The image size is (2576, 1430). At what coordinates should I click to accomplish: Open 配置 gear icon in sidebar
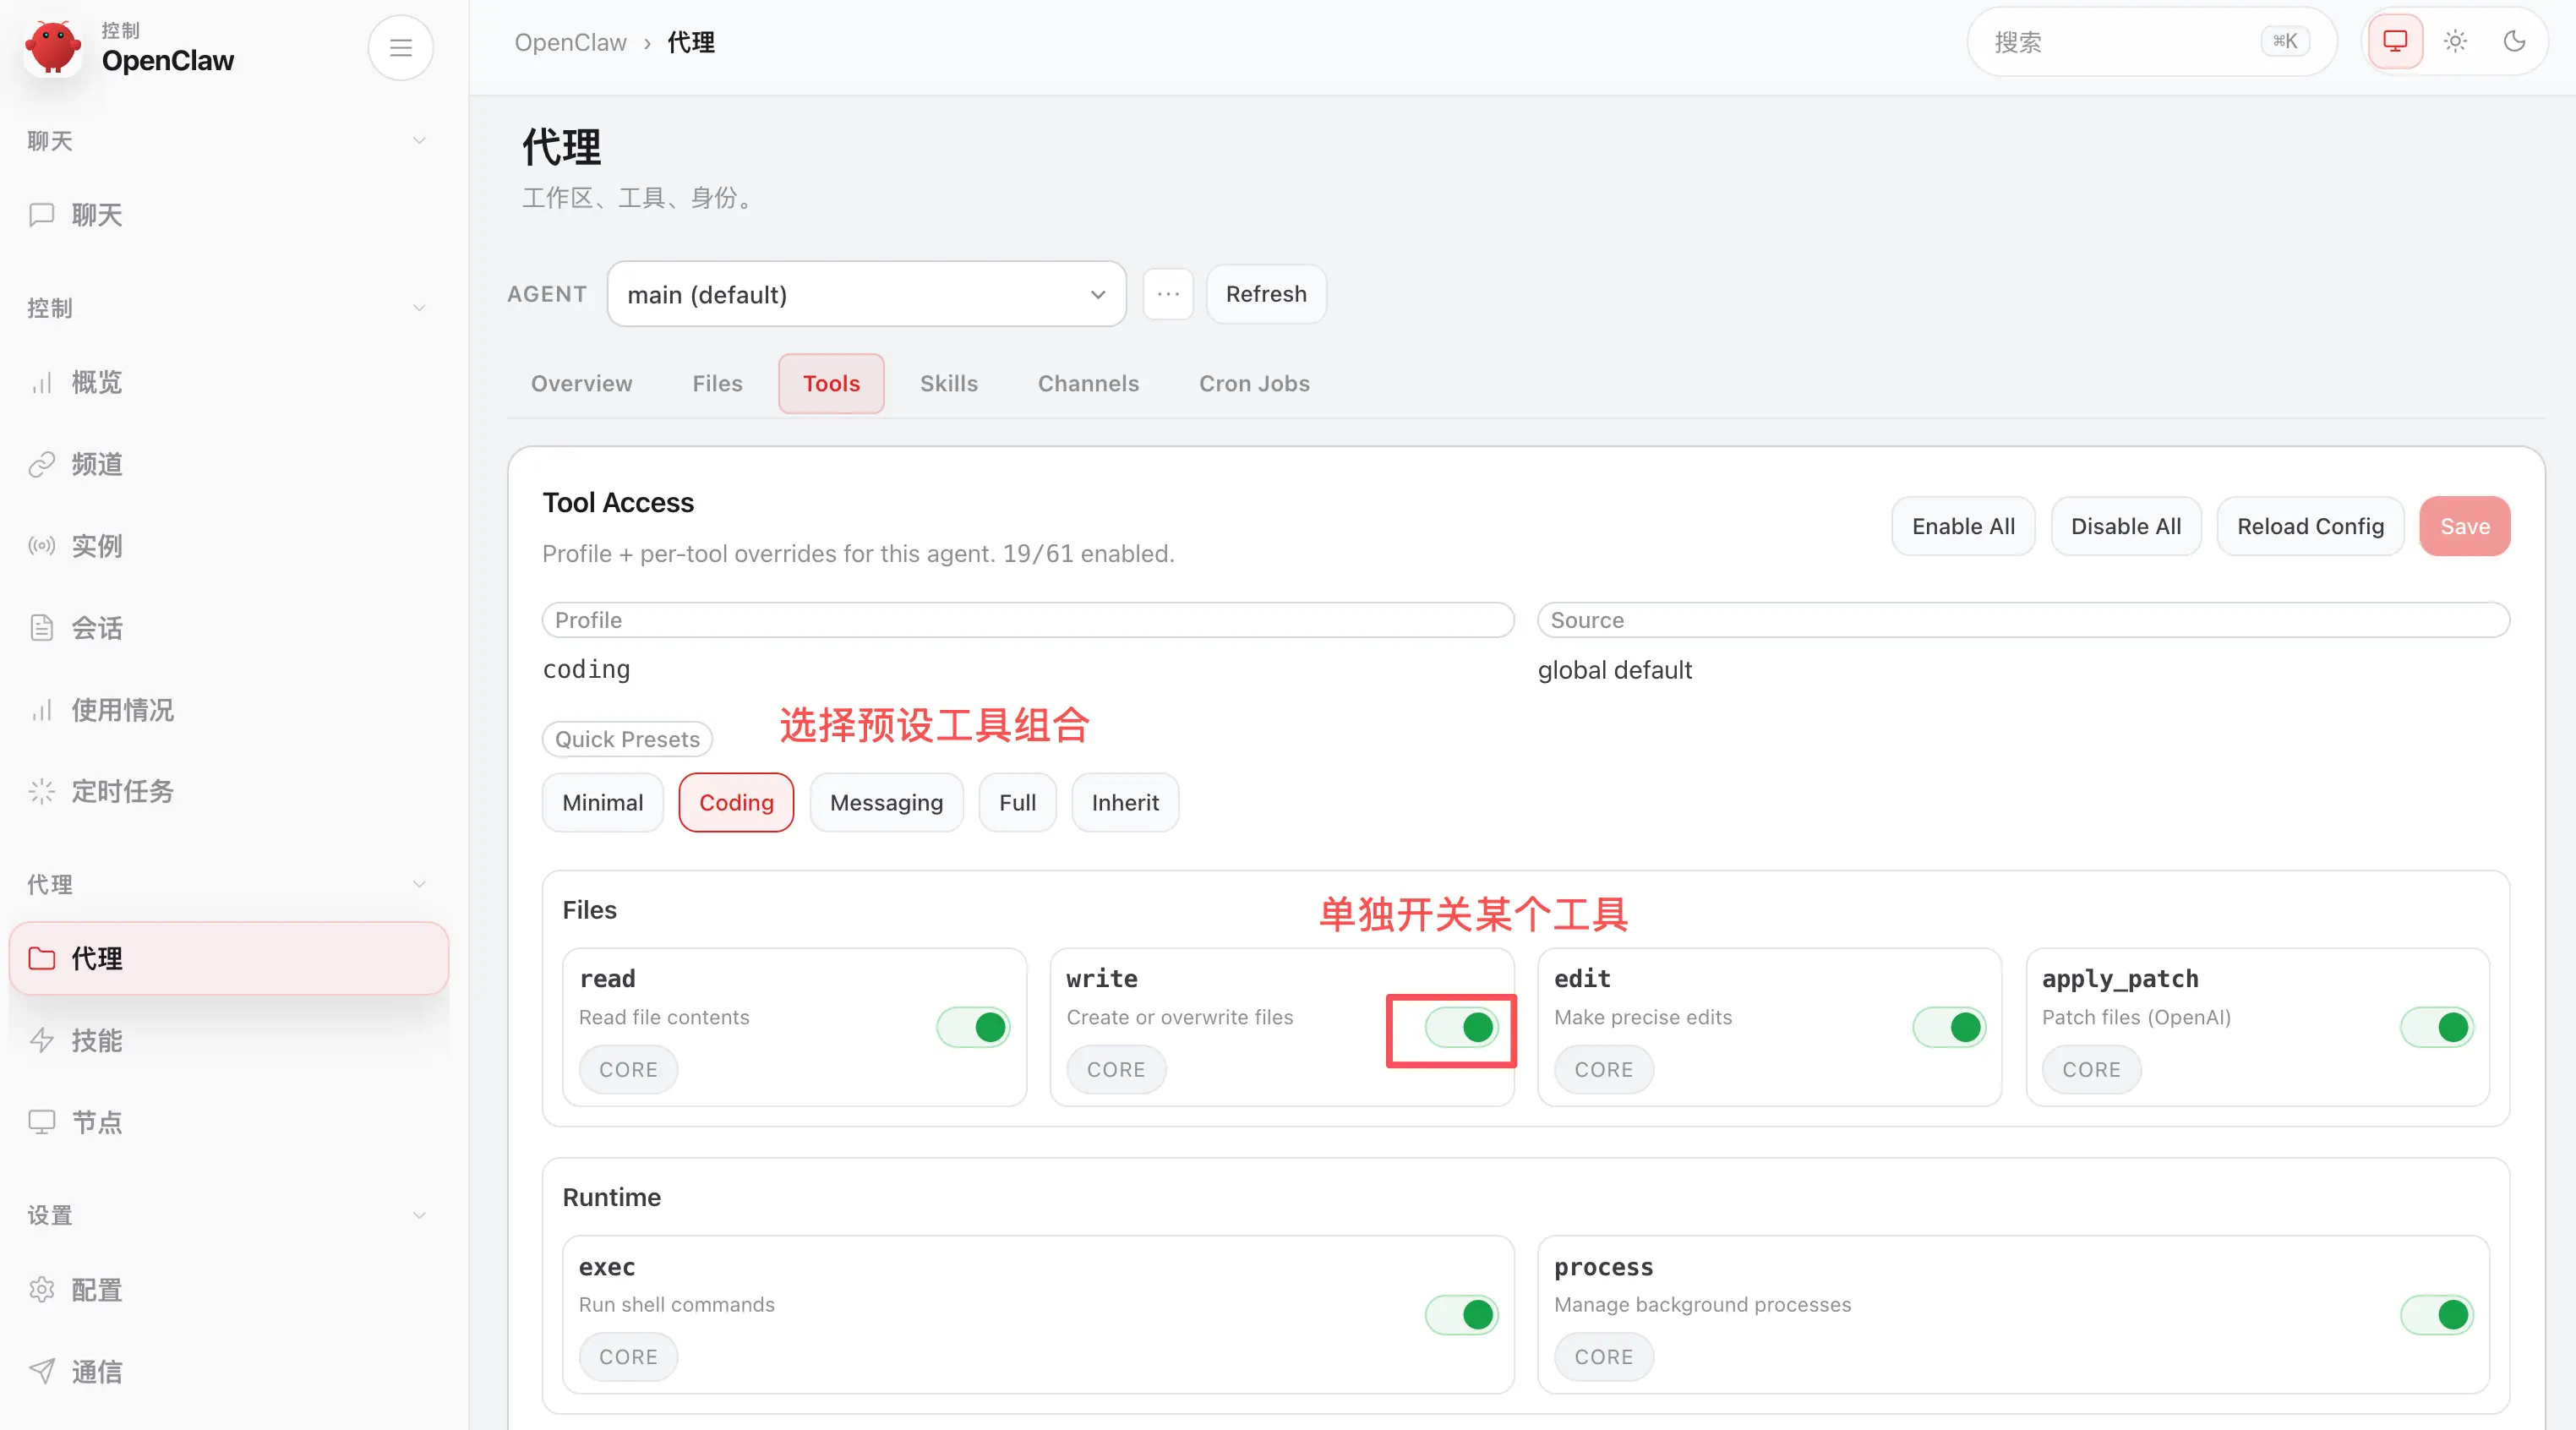point(42,1290)
